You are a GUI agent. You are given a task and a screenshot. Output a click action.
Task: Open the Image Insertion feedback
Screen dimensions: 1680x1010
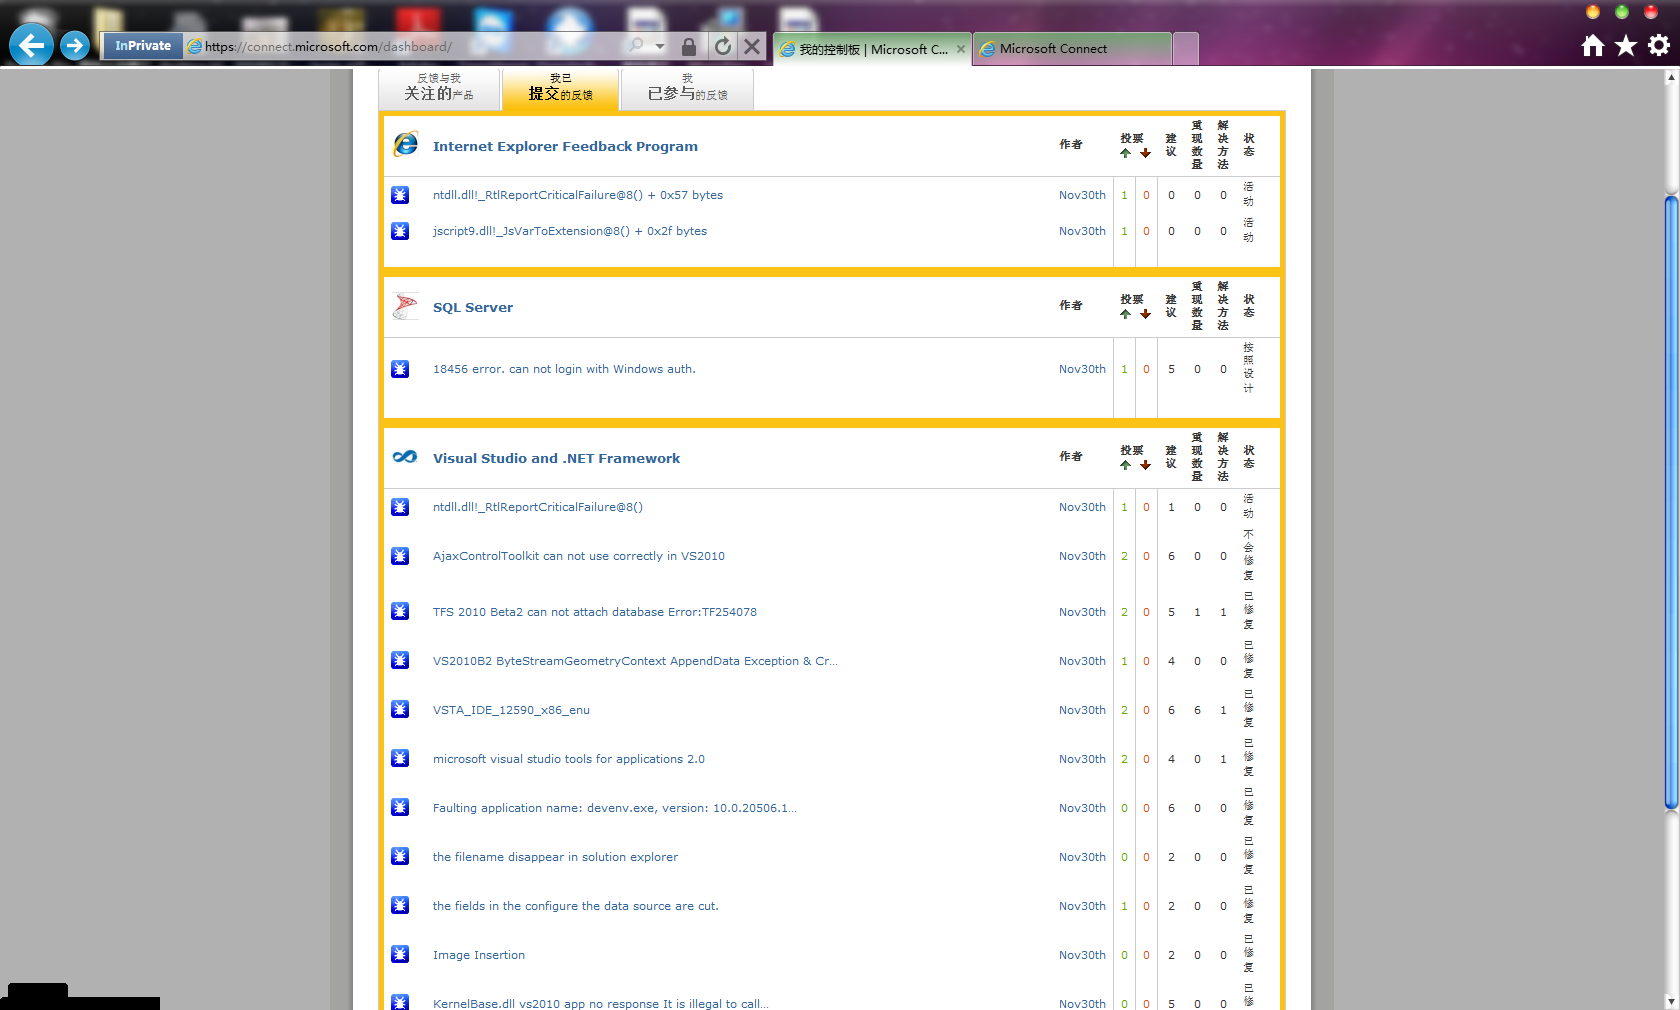(x=479, y=955)
